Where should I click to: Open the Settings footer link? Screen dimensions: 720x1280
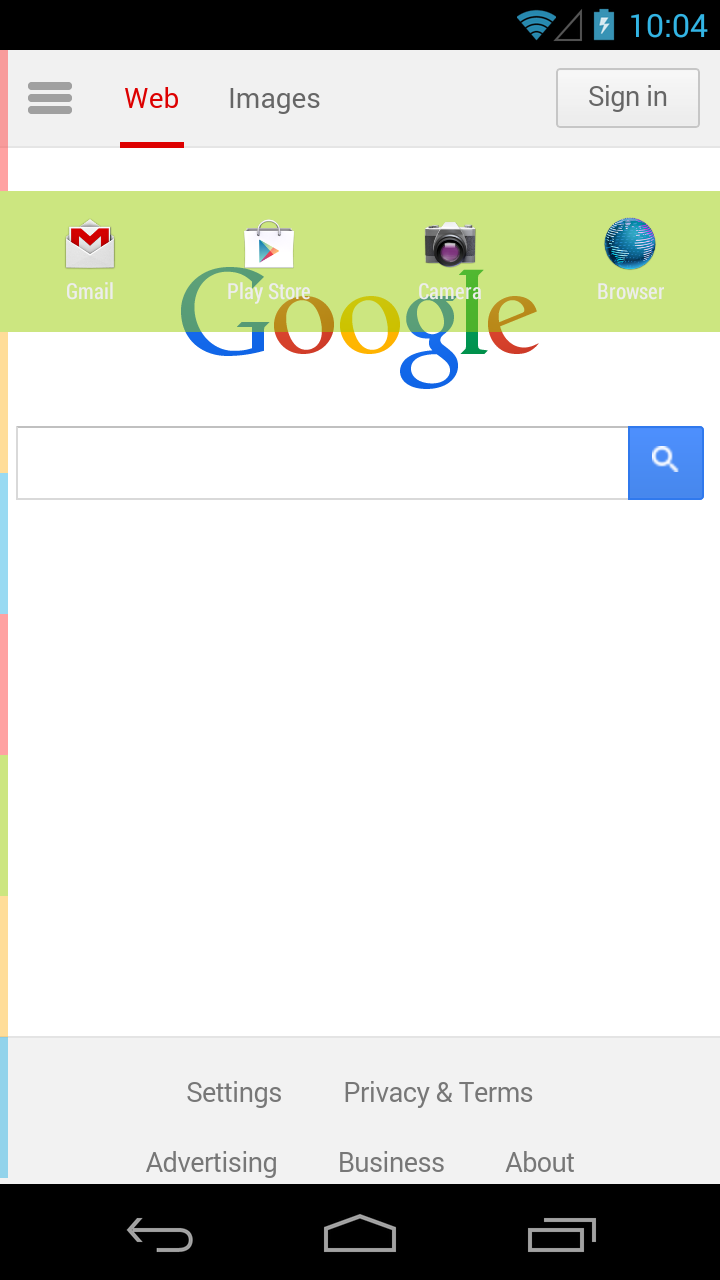tap(234, 1092)
